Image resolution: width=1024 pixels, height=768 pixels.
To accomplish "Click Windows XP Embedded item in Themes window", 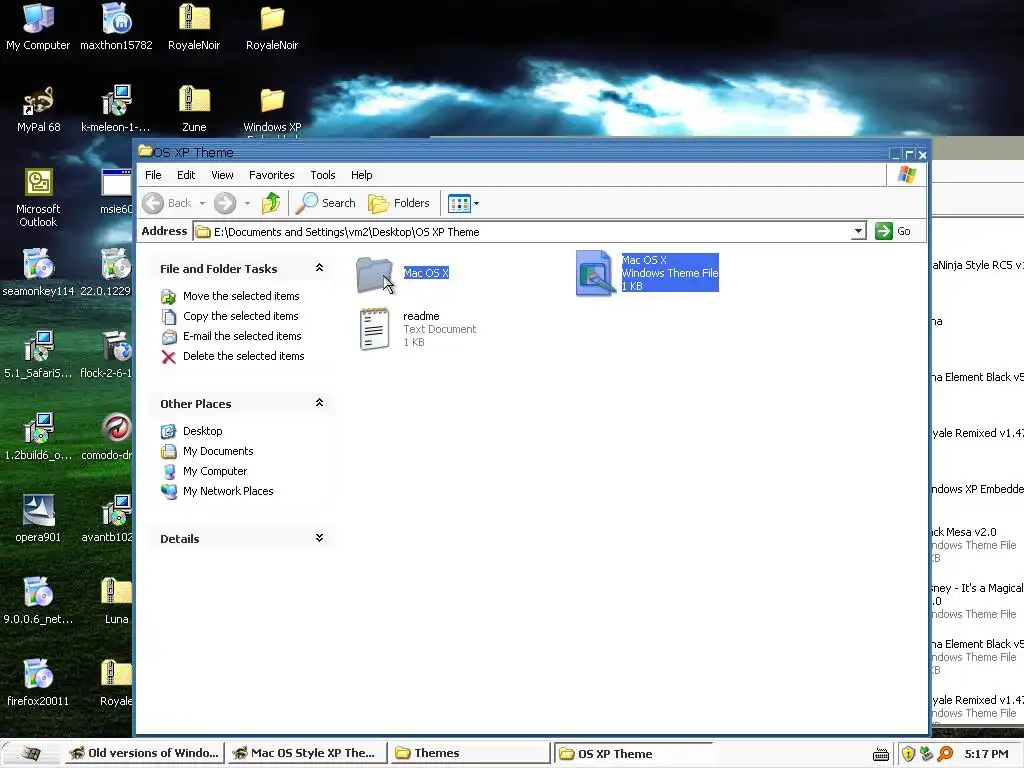I will (x=978, y=489).
